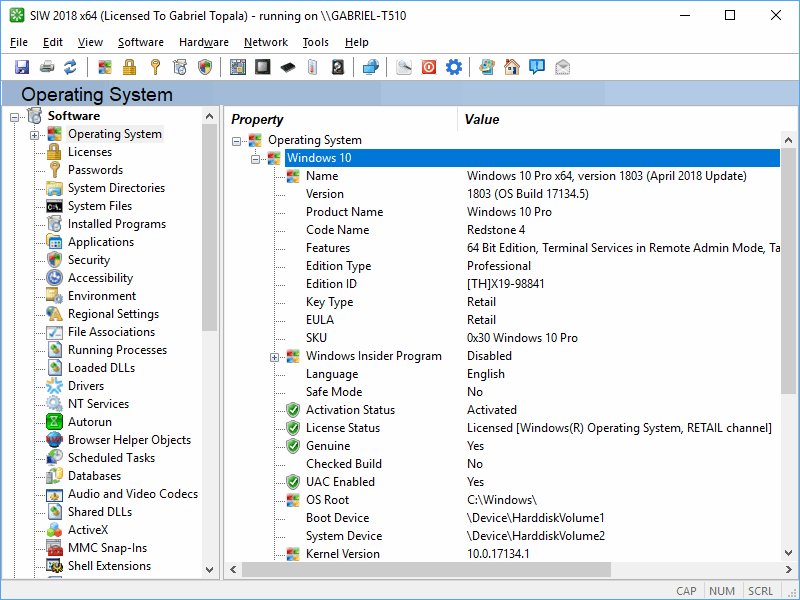Click the property pane scroll up arrow
Viewport: 800px width, 600px height.
tap(788, 140)
